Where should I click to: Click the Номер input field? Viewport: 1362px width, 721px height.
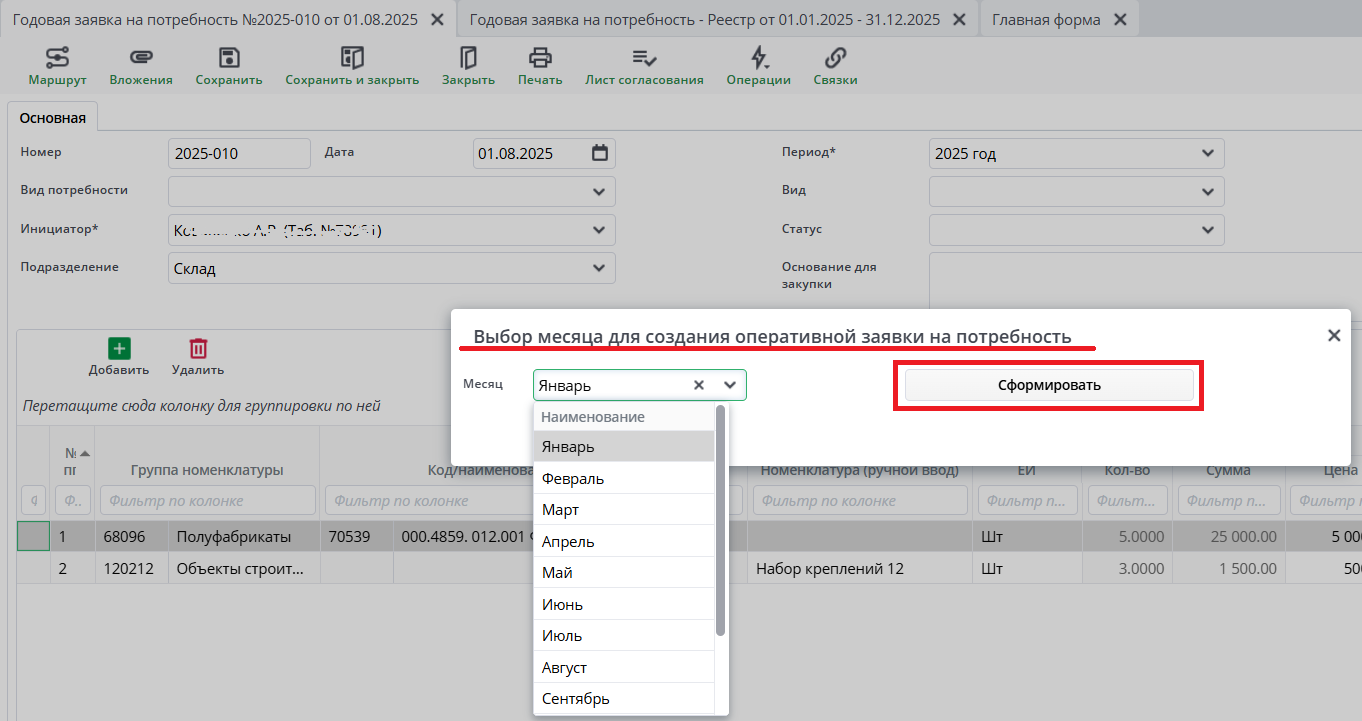pyautogui.click(x=239, y=153)
